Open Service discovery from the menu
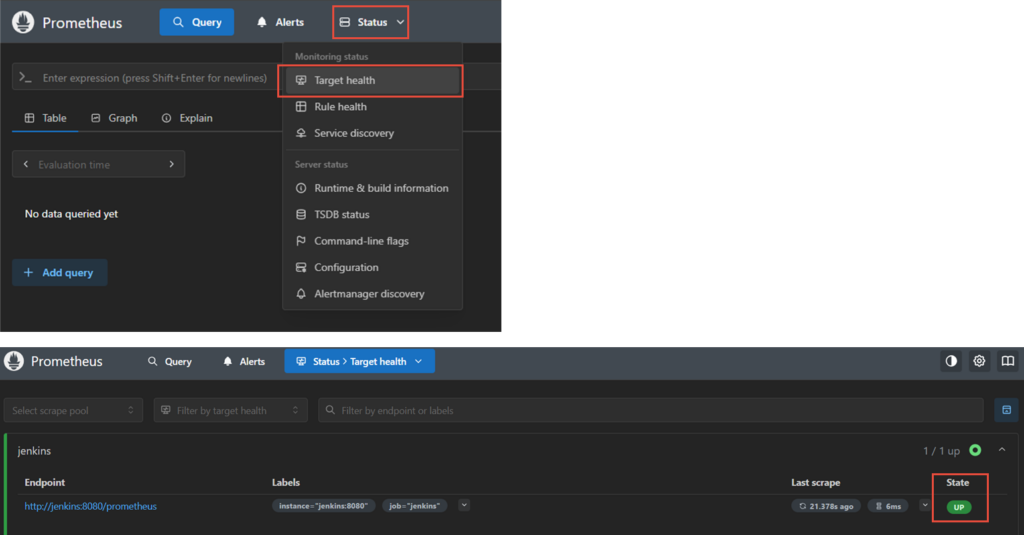This screenshot has width=1024, height=535. (354, 133)
